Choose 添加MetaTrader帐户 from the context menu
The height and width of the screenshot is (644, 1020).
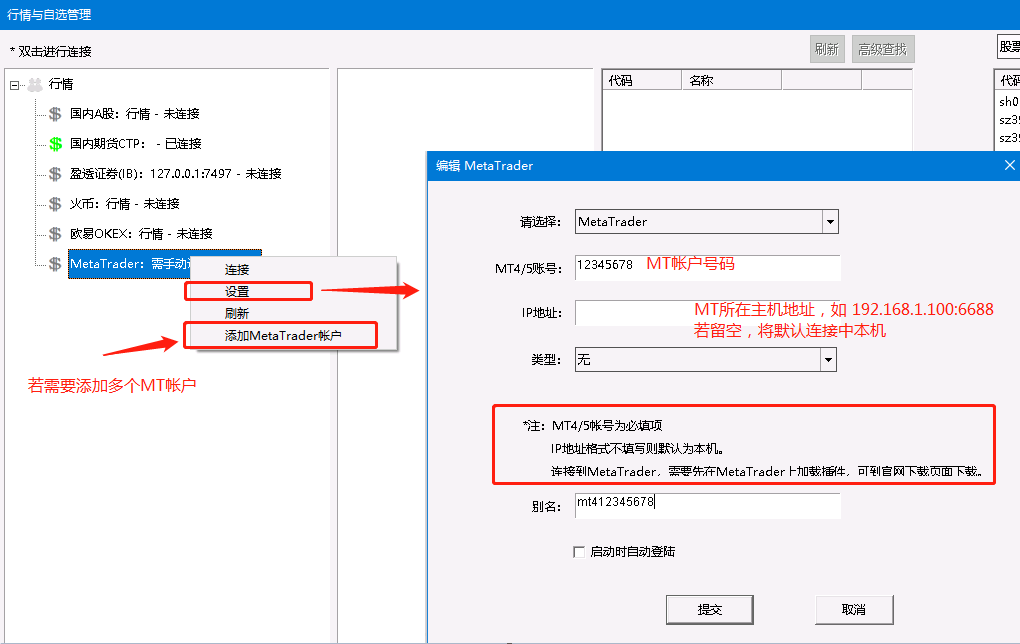pyautogui.click(x=283, y=336)
